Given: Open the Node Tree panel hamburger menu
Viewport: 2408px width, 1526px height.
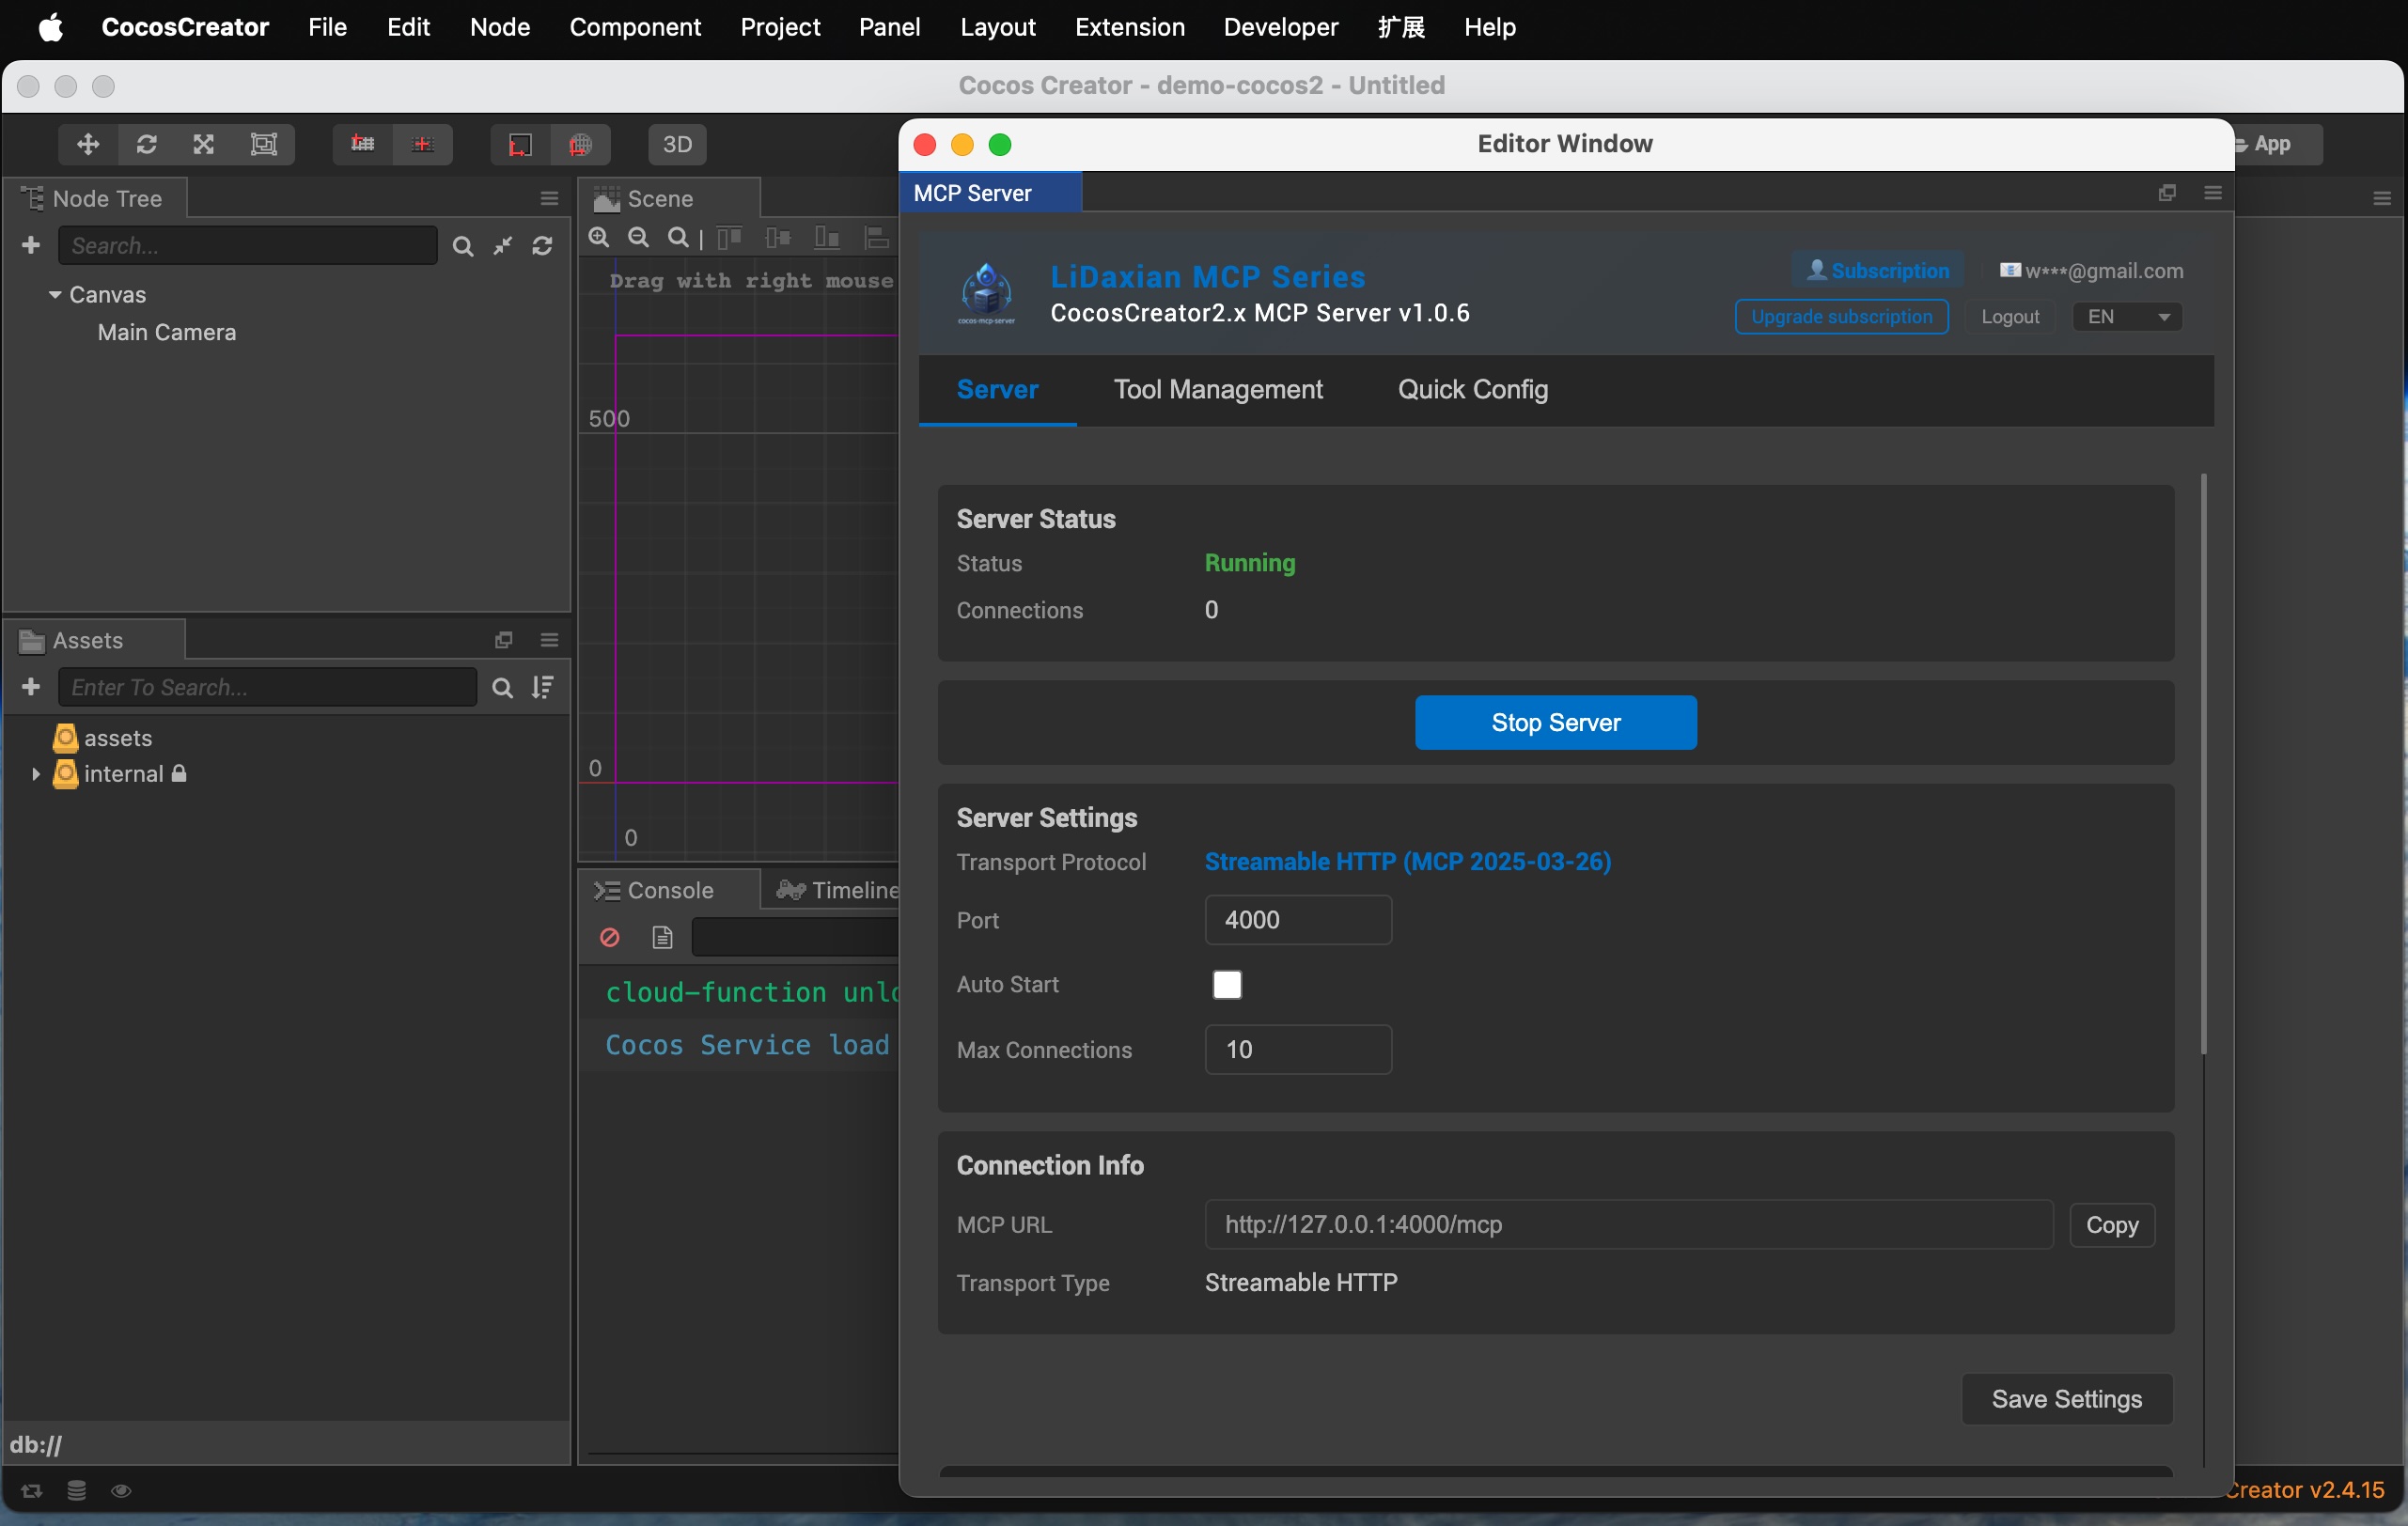Looking at the screenshot, I should [x=549, y=198].
